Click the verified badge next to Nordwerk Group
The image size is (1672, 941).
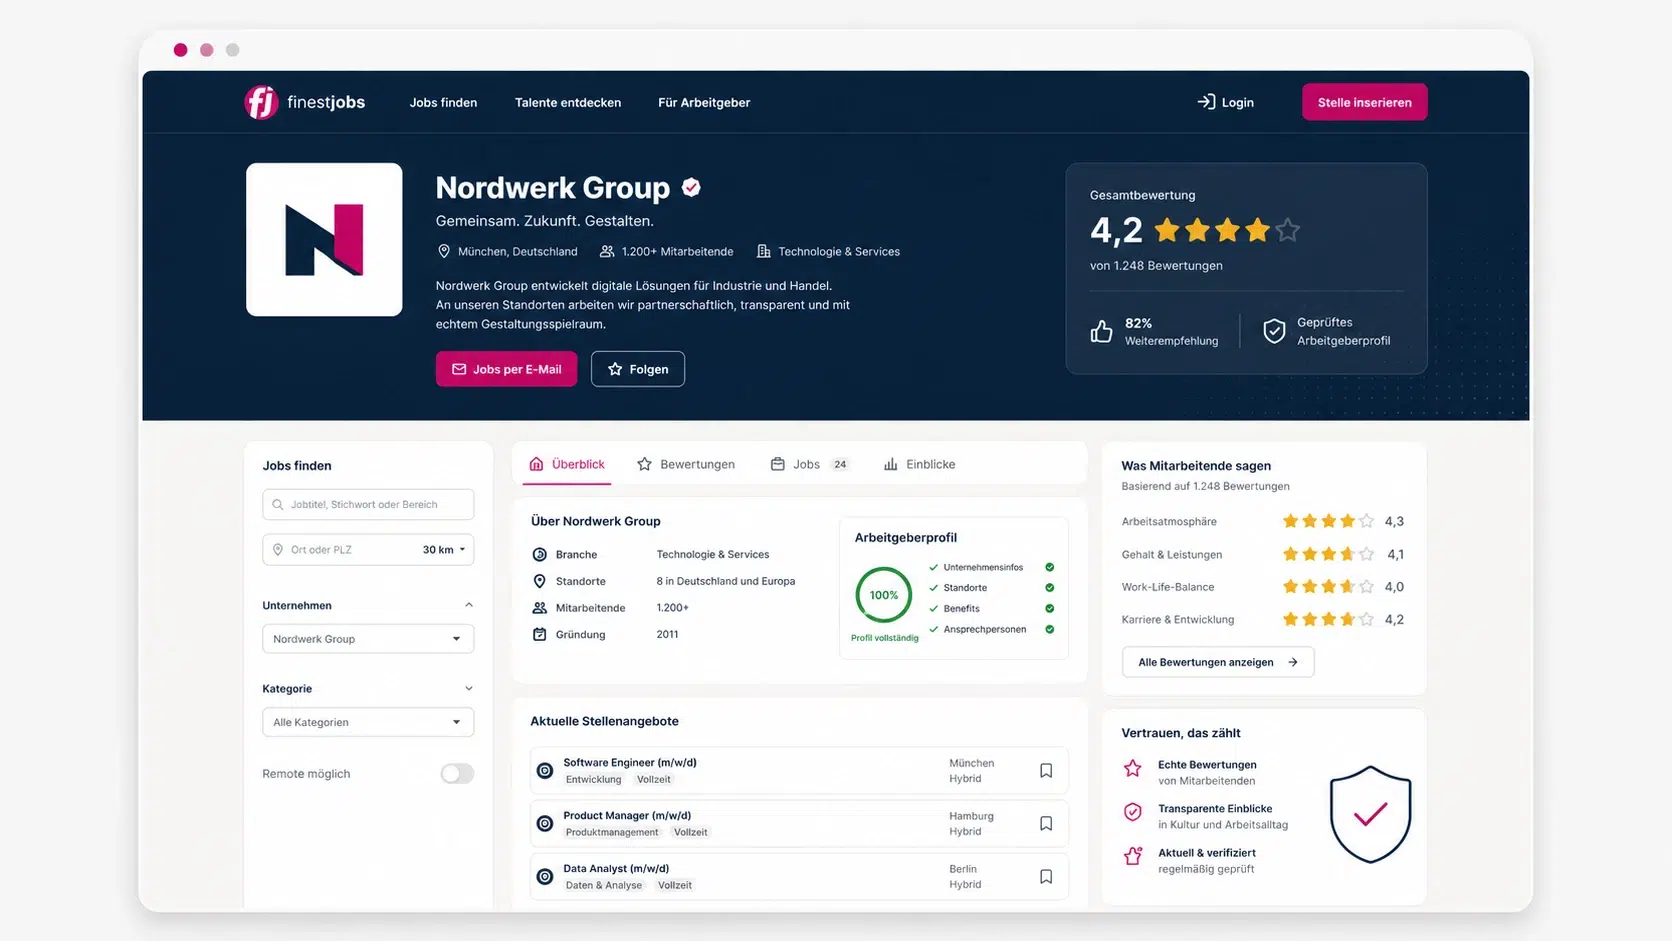[691, 187]
